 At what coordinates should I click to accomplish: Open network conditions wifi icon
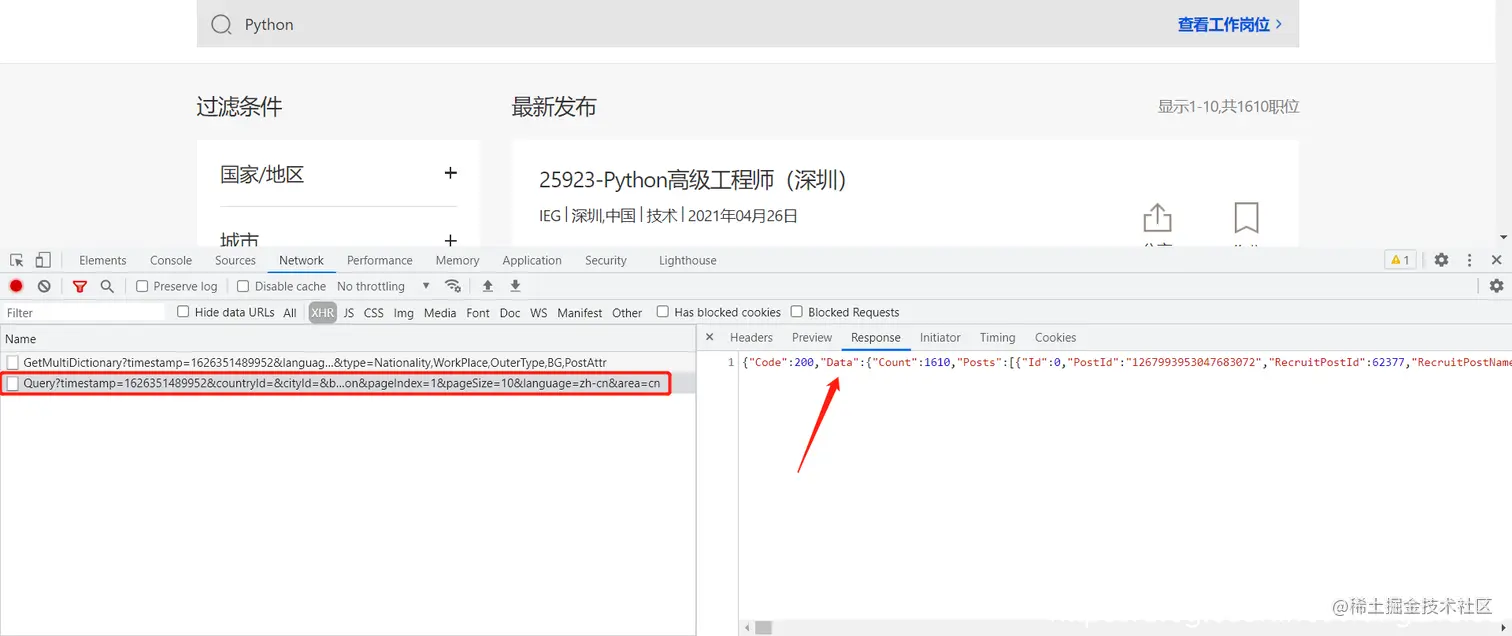click(453, 286)
